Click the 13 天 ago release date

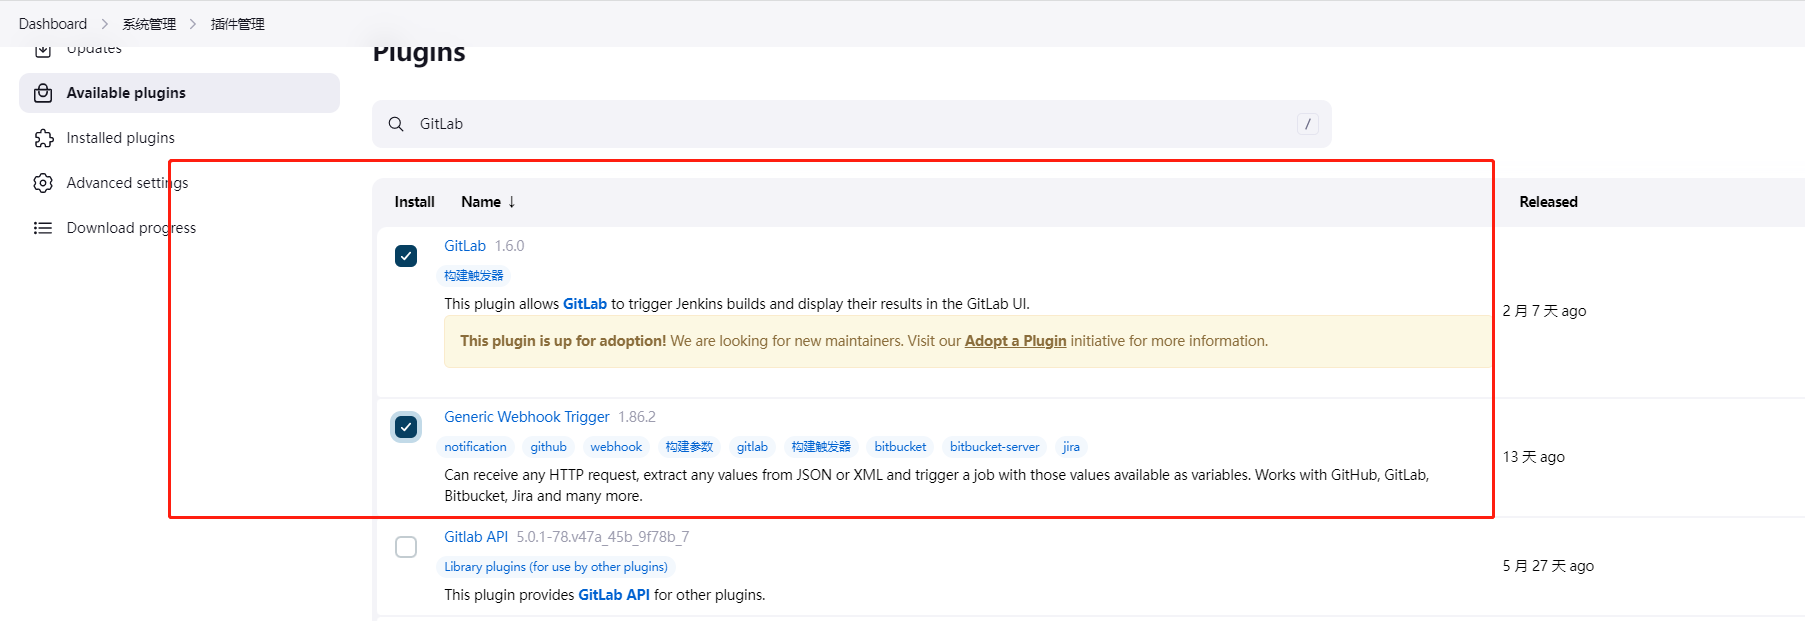(x=1533, y=457)
